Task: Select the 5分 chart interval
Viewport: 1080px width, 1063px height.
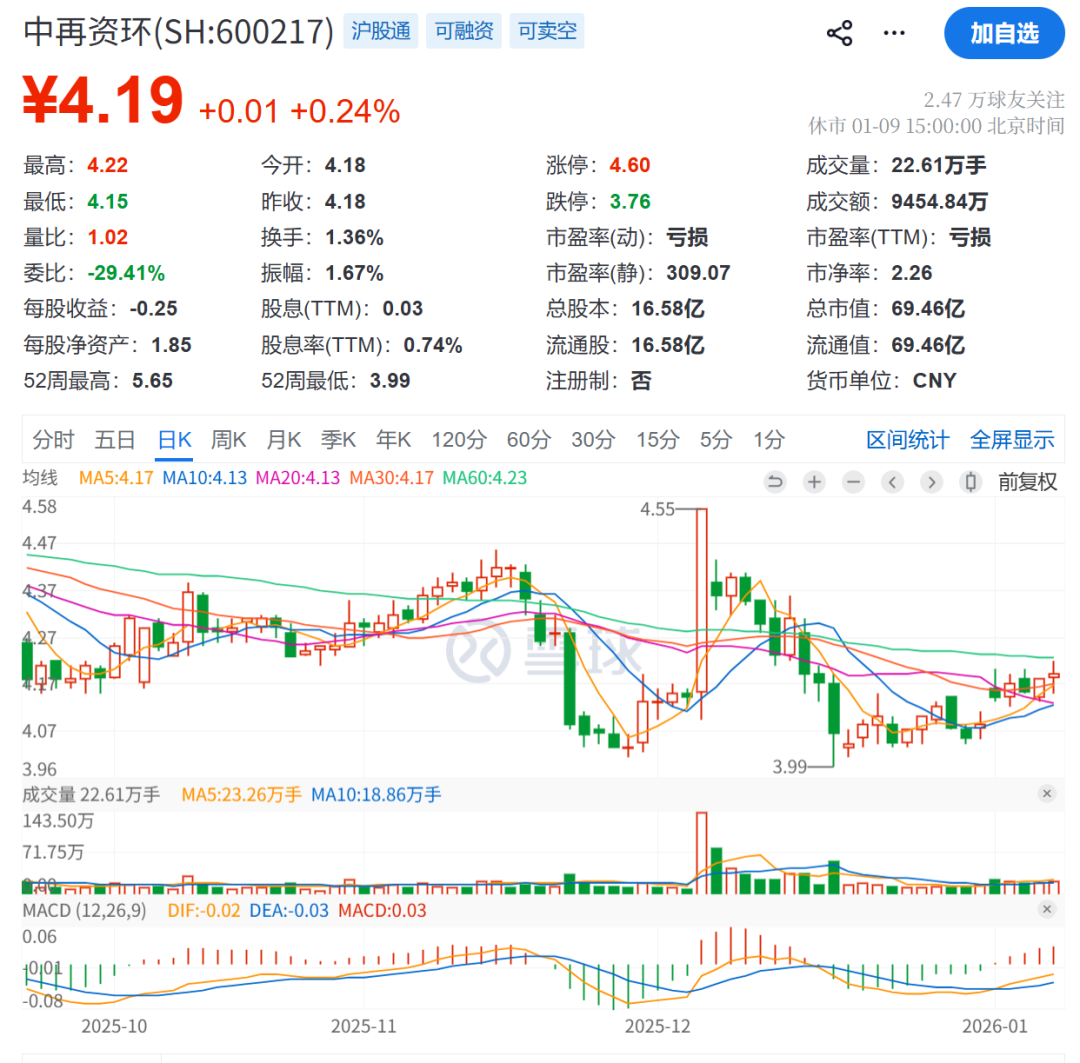Action: point(715,439)
